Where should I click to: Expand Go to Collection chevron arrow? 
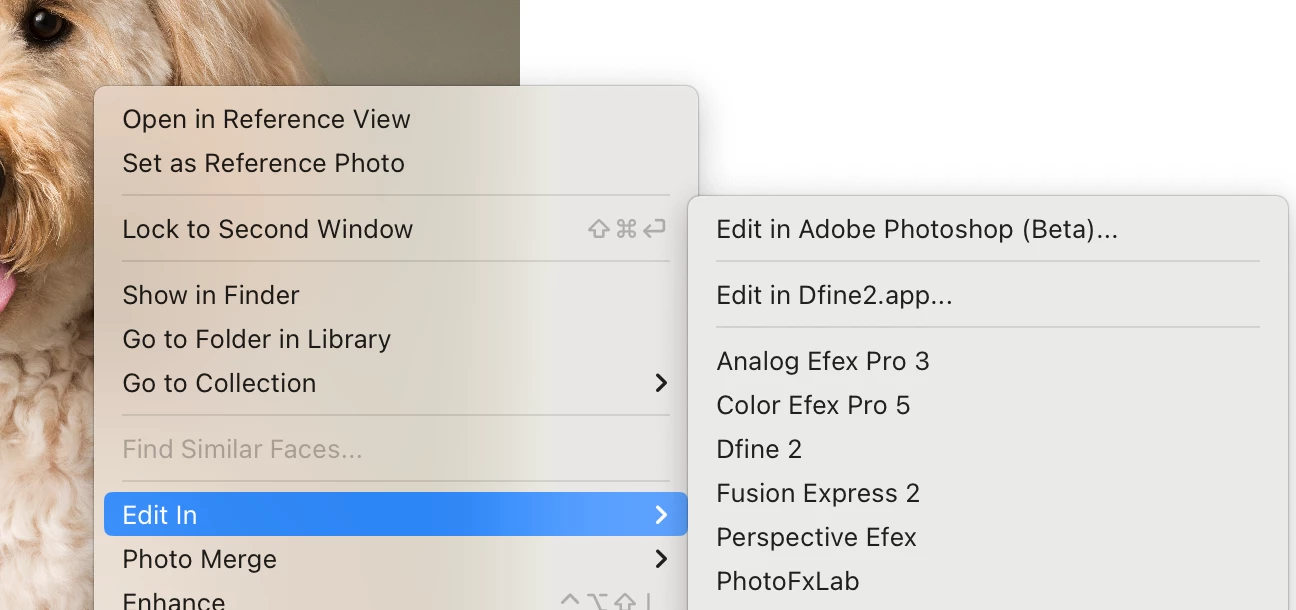(x=660, y=383)
